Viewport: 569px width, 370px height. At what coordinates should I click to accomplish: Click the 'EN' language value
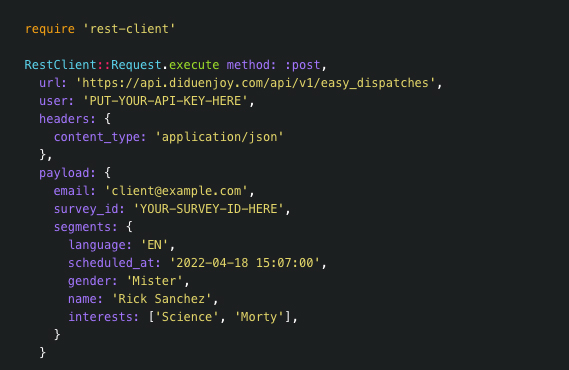coord(154,245)
